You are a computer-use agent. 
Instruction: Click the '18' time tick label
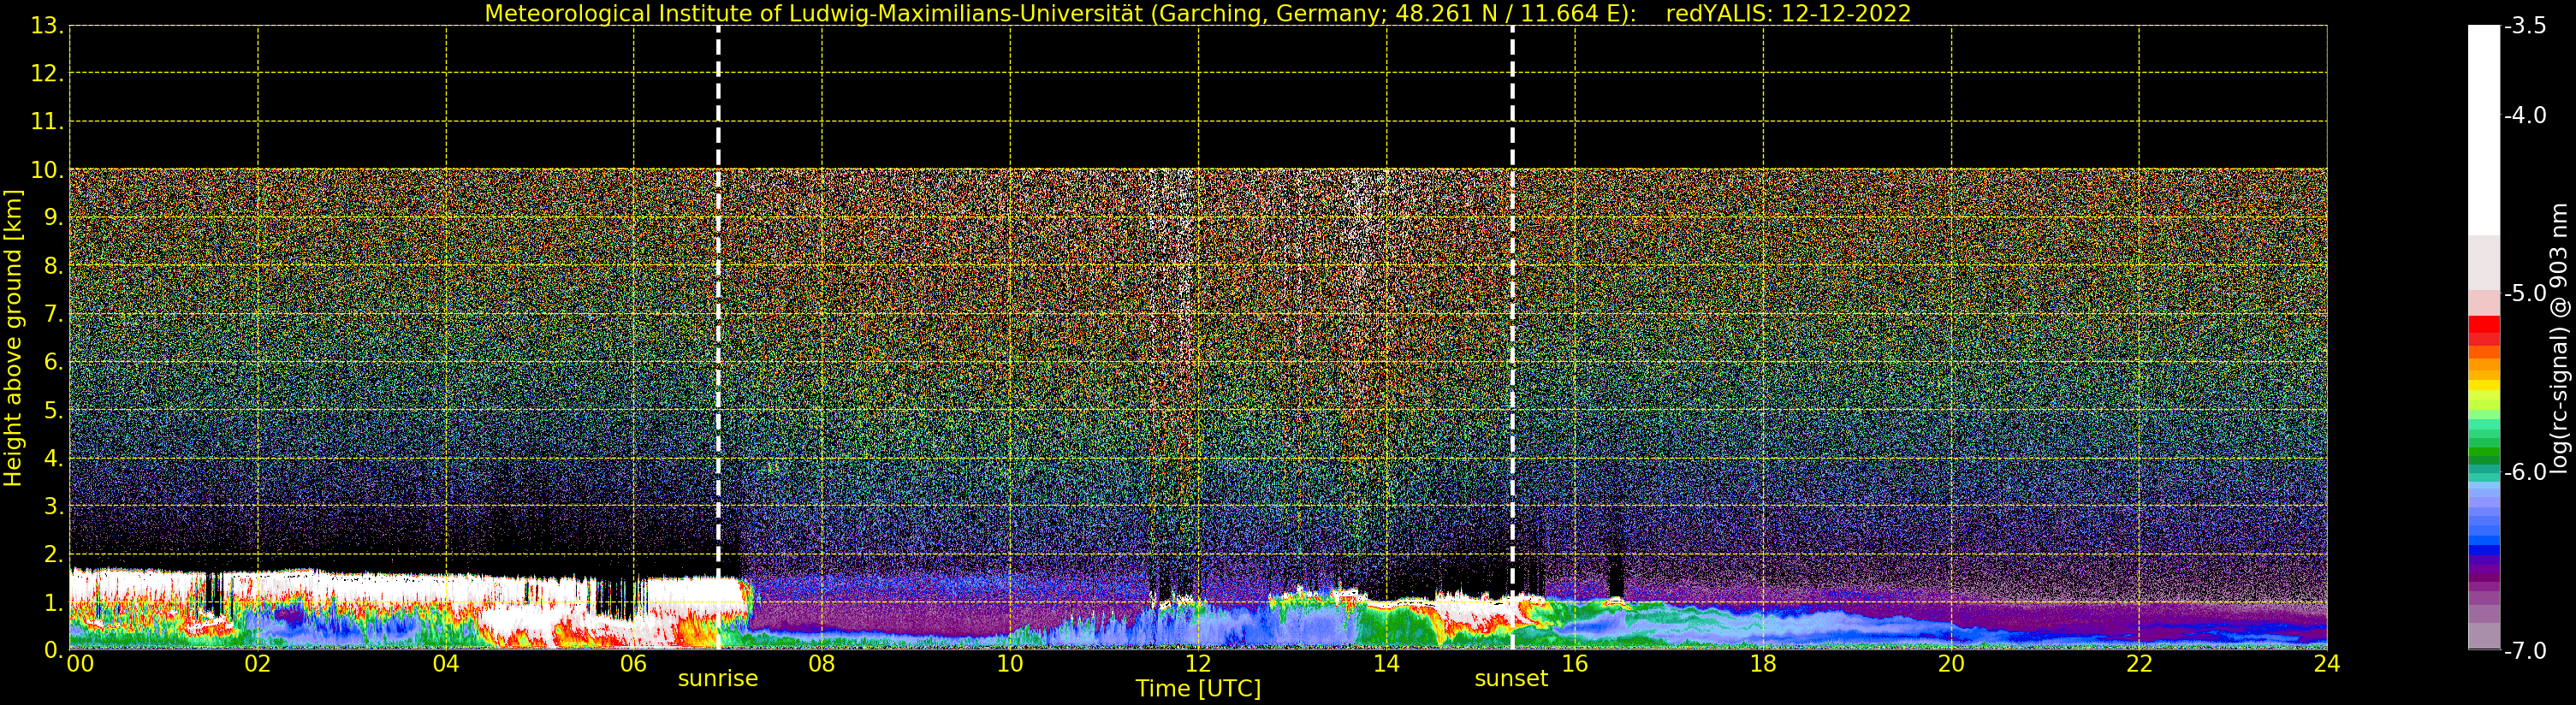point(1763,663)
